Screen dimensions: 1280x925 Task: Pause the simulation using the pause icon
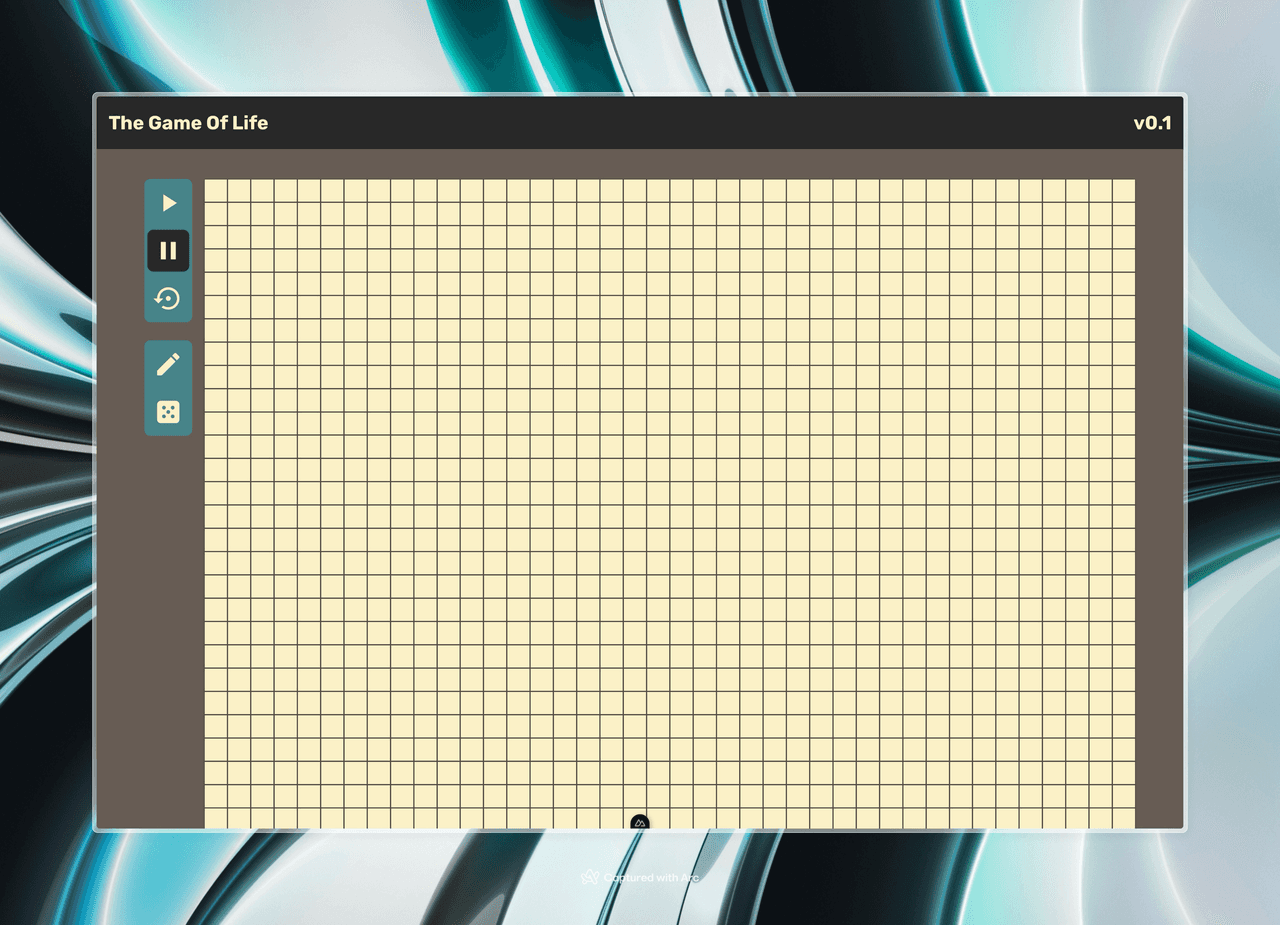point(168,251)
